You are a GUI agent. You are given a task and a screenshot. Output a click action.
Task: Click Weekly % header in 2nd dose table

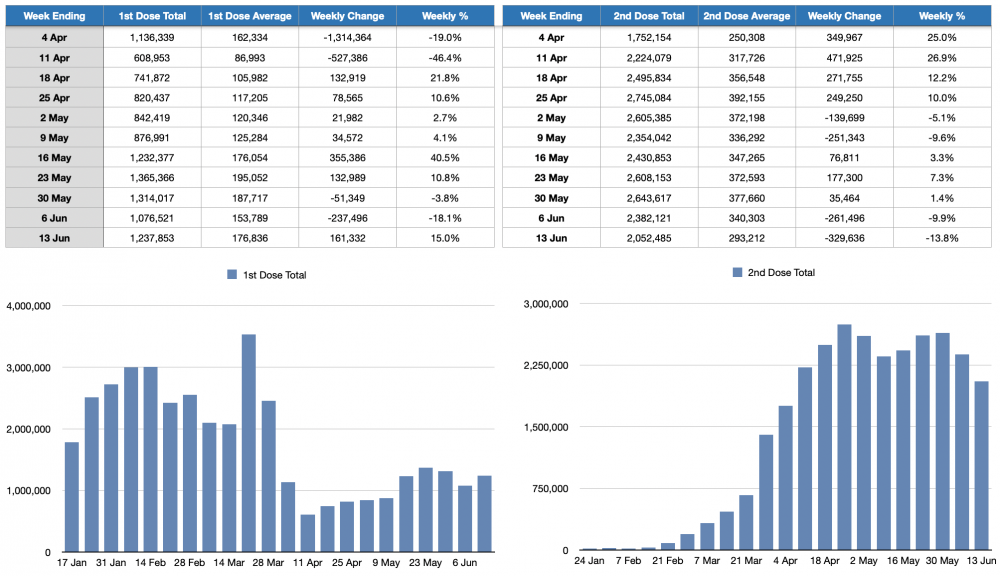click(x=942, y=16)
